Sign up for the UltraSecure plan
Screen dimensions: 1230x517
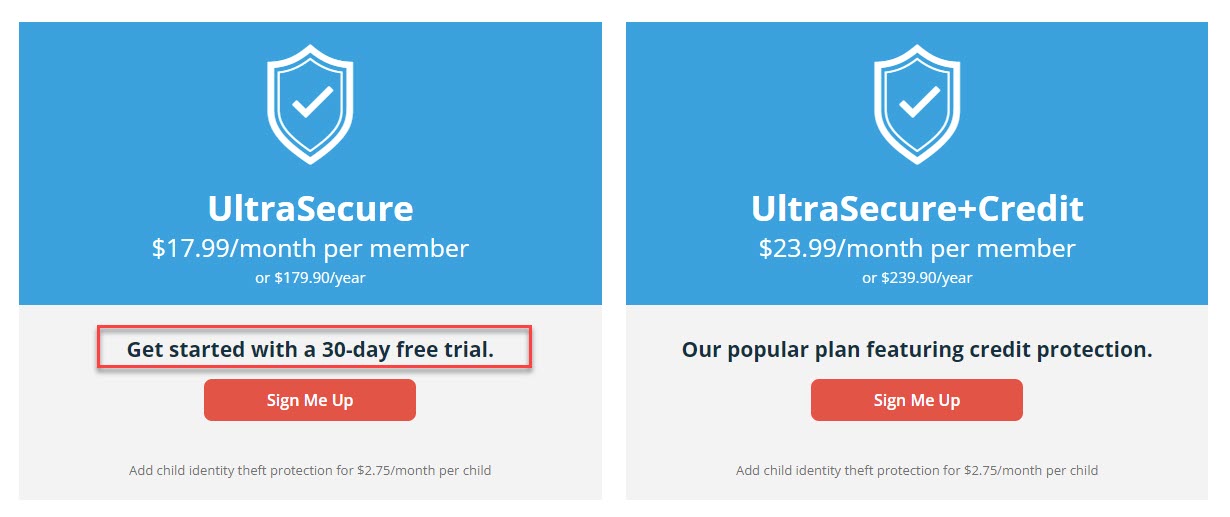(x=310, y=400)
